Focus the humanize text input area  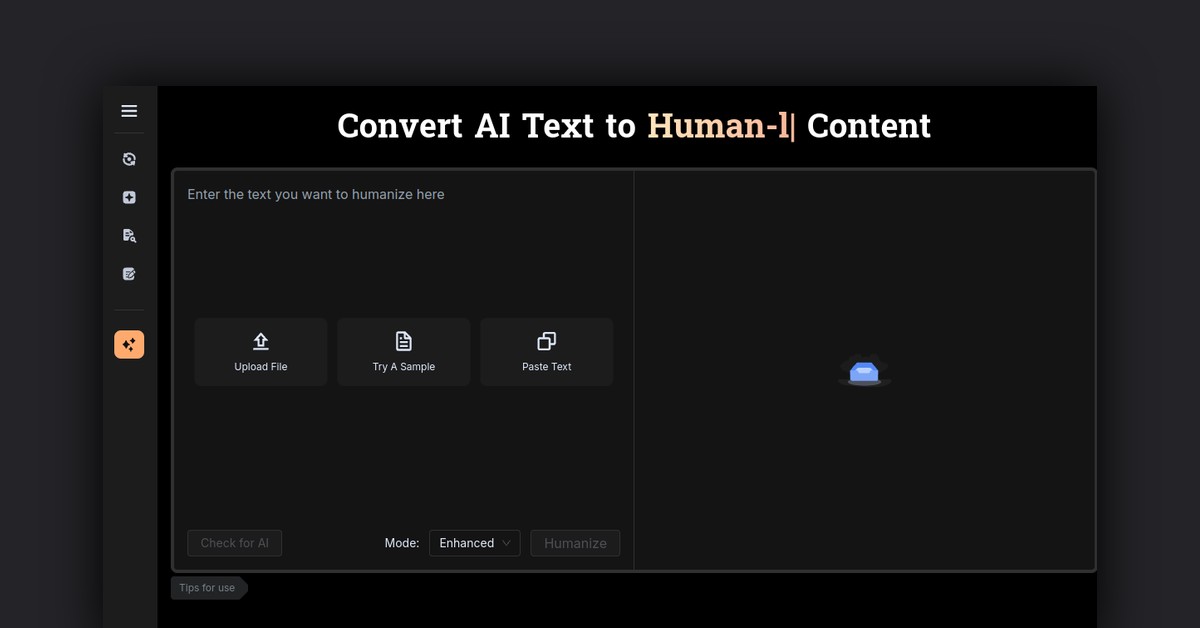tap(403, 250)
